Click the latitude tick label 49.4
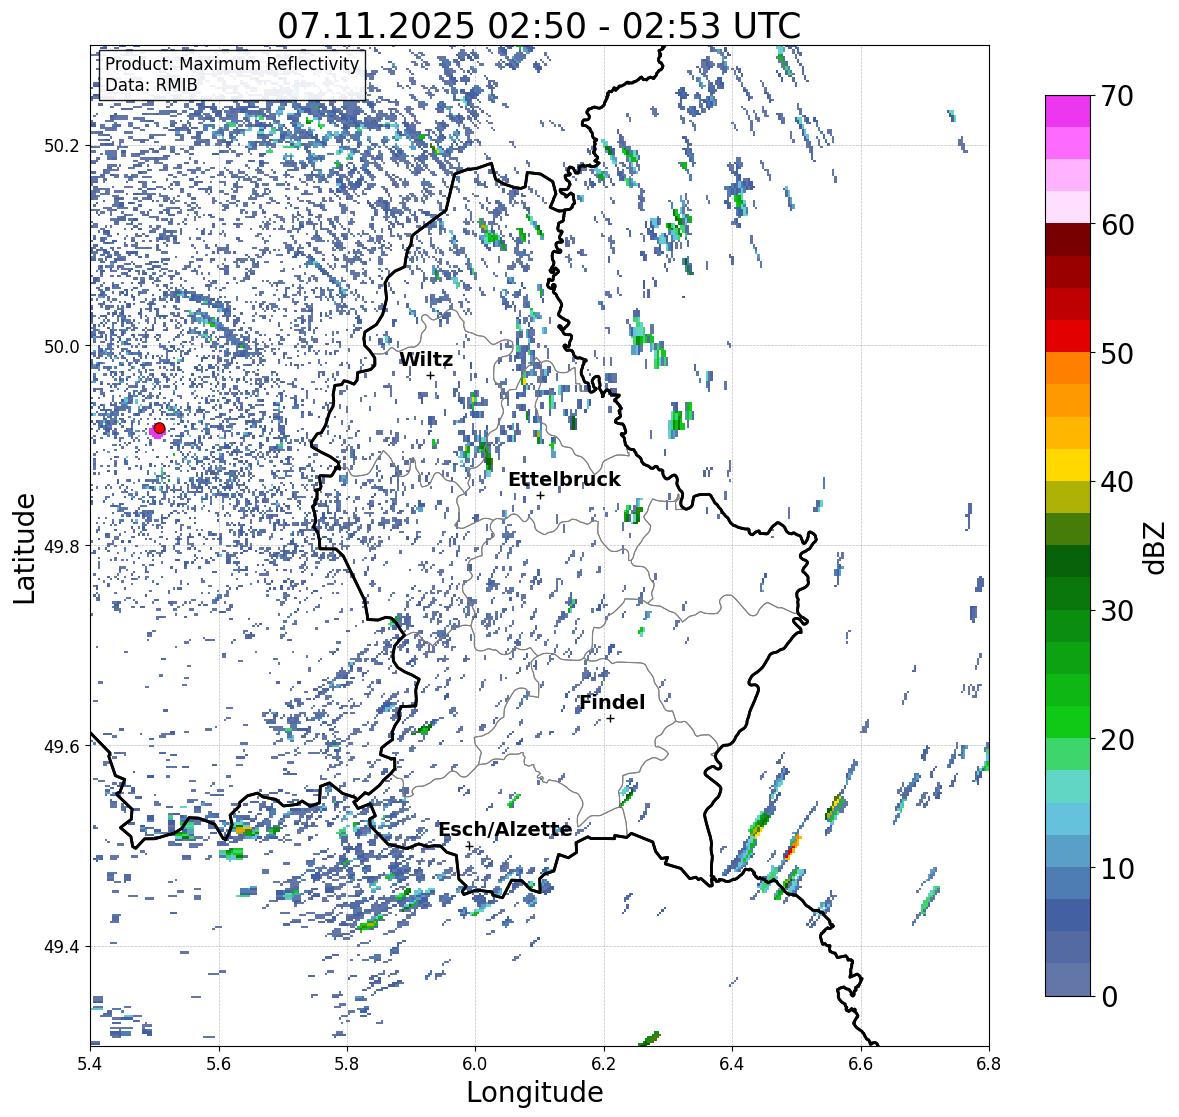This screenshot has height=1117, width=1179. (x=62, y=946)
